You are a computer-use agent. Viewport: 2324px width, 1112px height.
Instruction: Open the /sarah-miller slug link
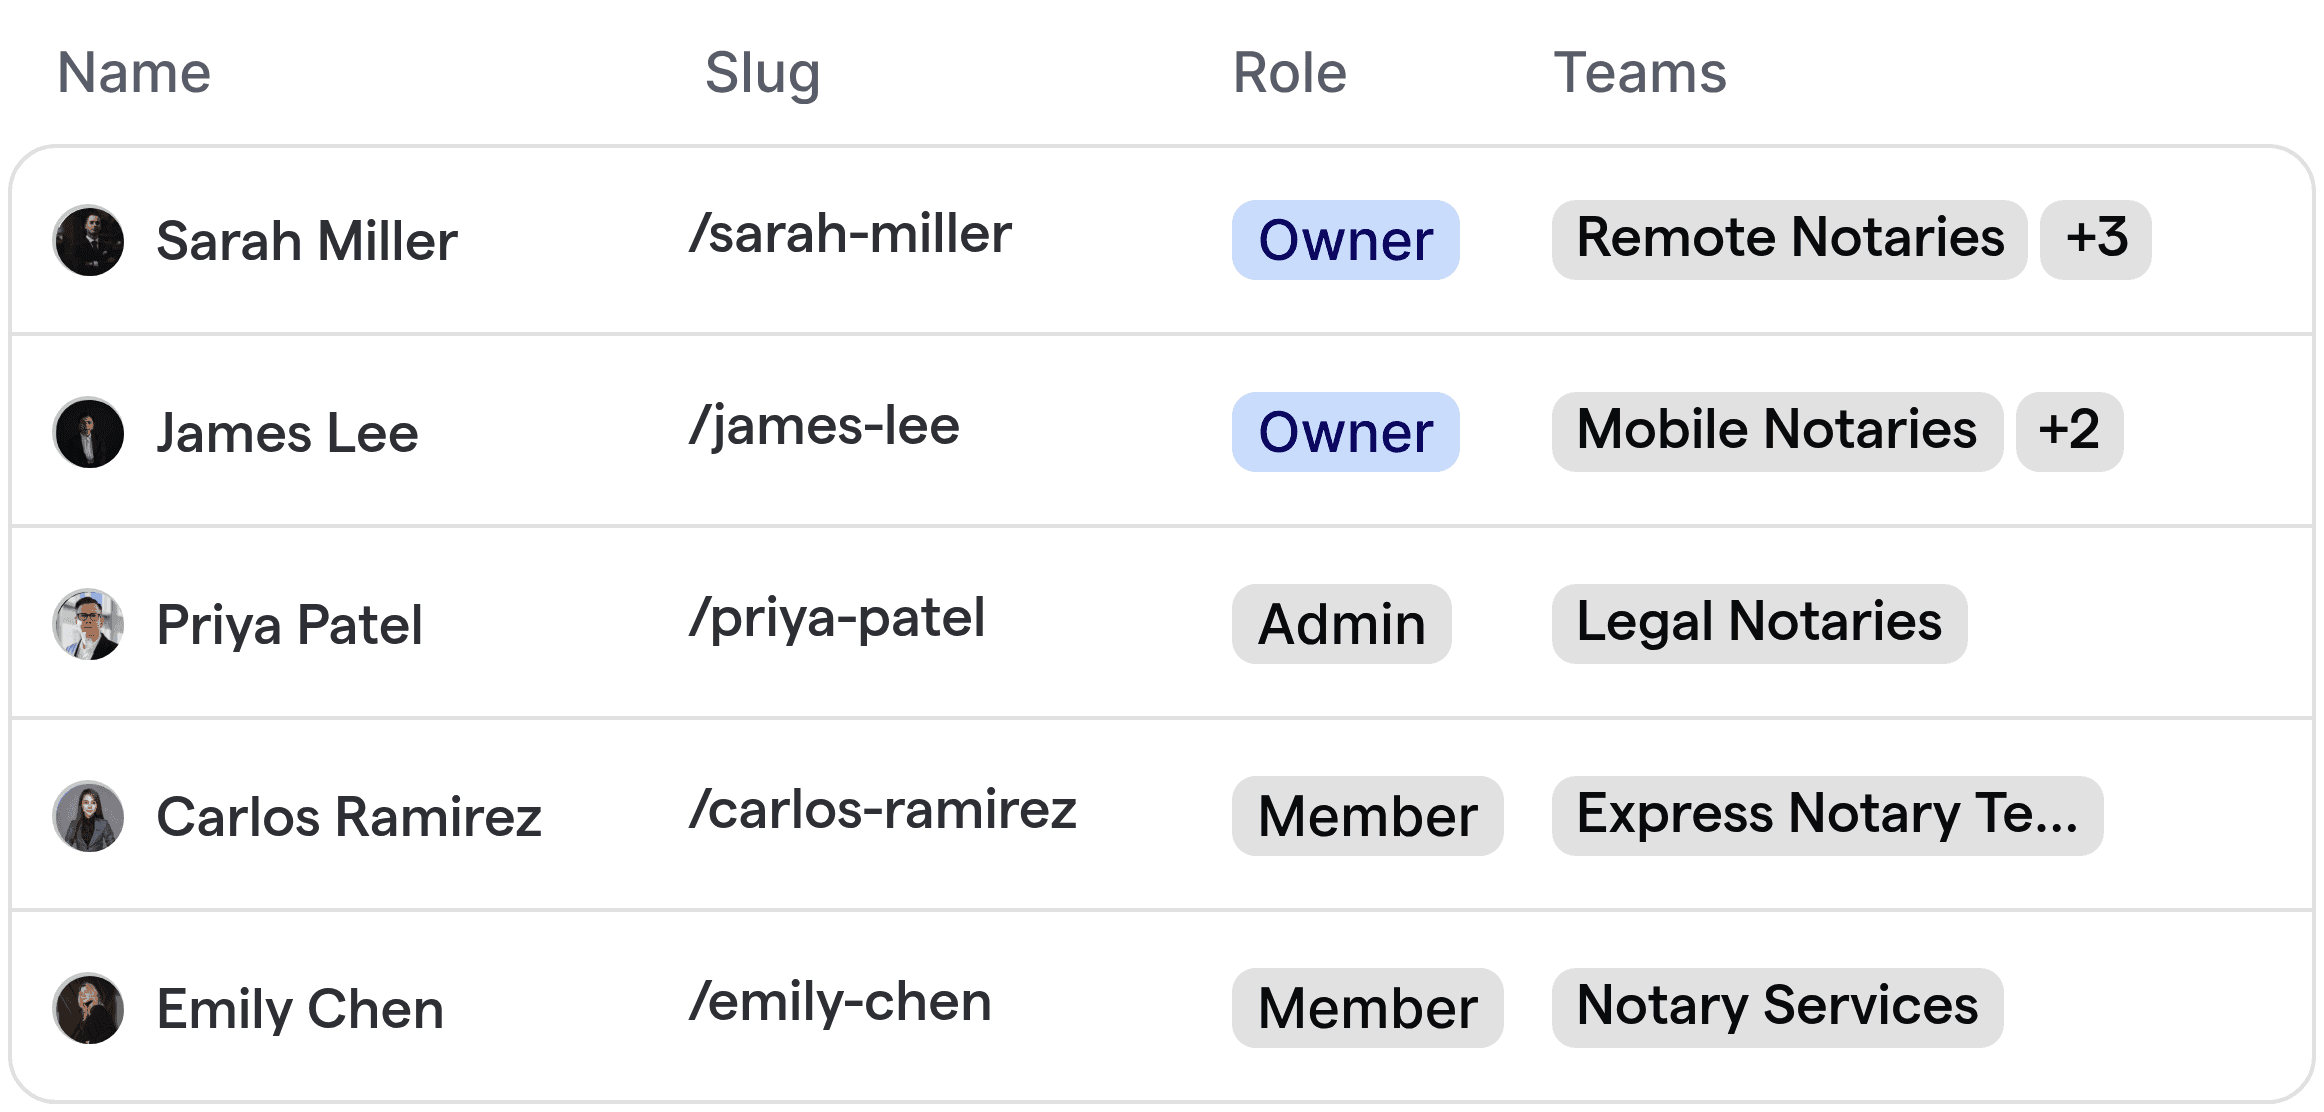(853, 233)
